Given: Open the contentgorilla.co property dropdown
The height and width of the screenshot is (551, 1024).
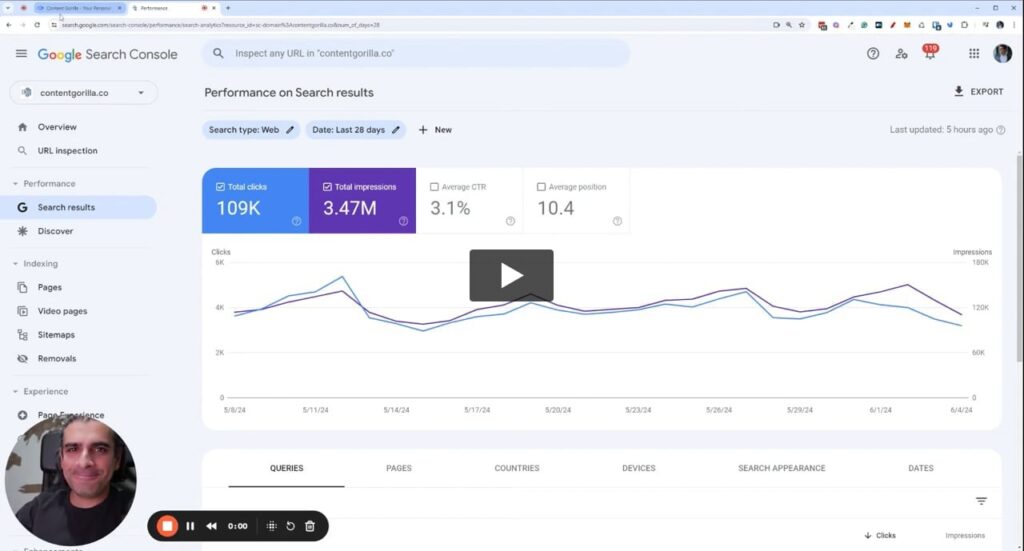Looking at the screenshot, I should [x=84, y=93].
